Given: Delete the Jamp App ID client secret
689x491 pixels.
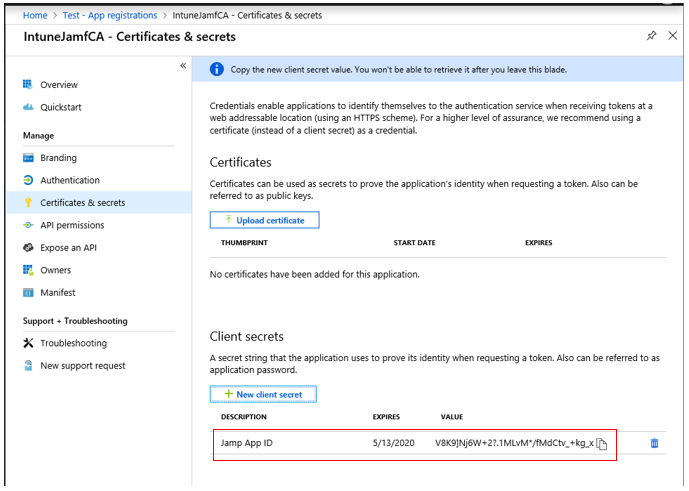Looking at the screenshot, I should coord(654,443).
